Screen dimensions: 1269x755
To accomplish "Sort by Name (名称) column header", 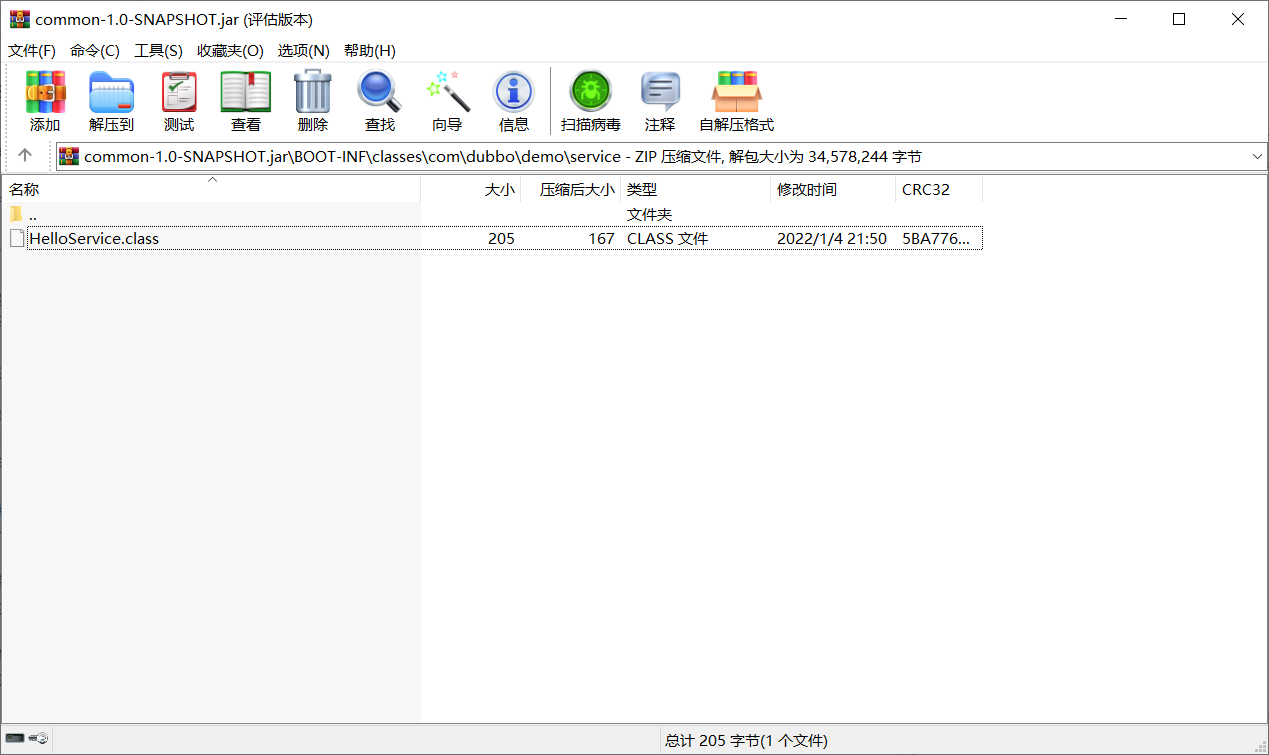I will 211,189.
